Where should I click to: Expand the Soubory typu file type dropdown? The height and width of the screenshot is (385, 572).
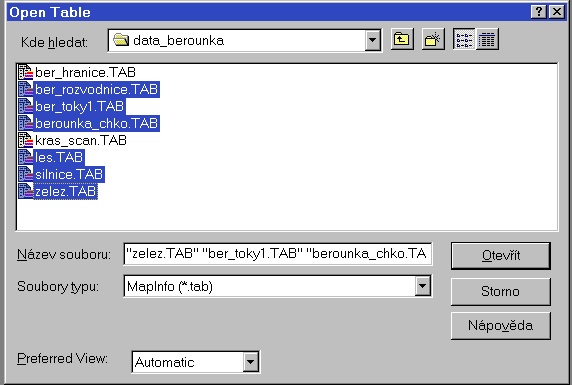point(422,286)
